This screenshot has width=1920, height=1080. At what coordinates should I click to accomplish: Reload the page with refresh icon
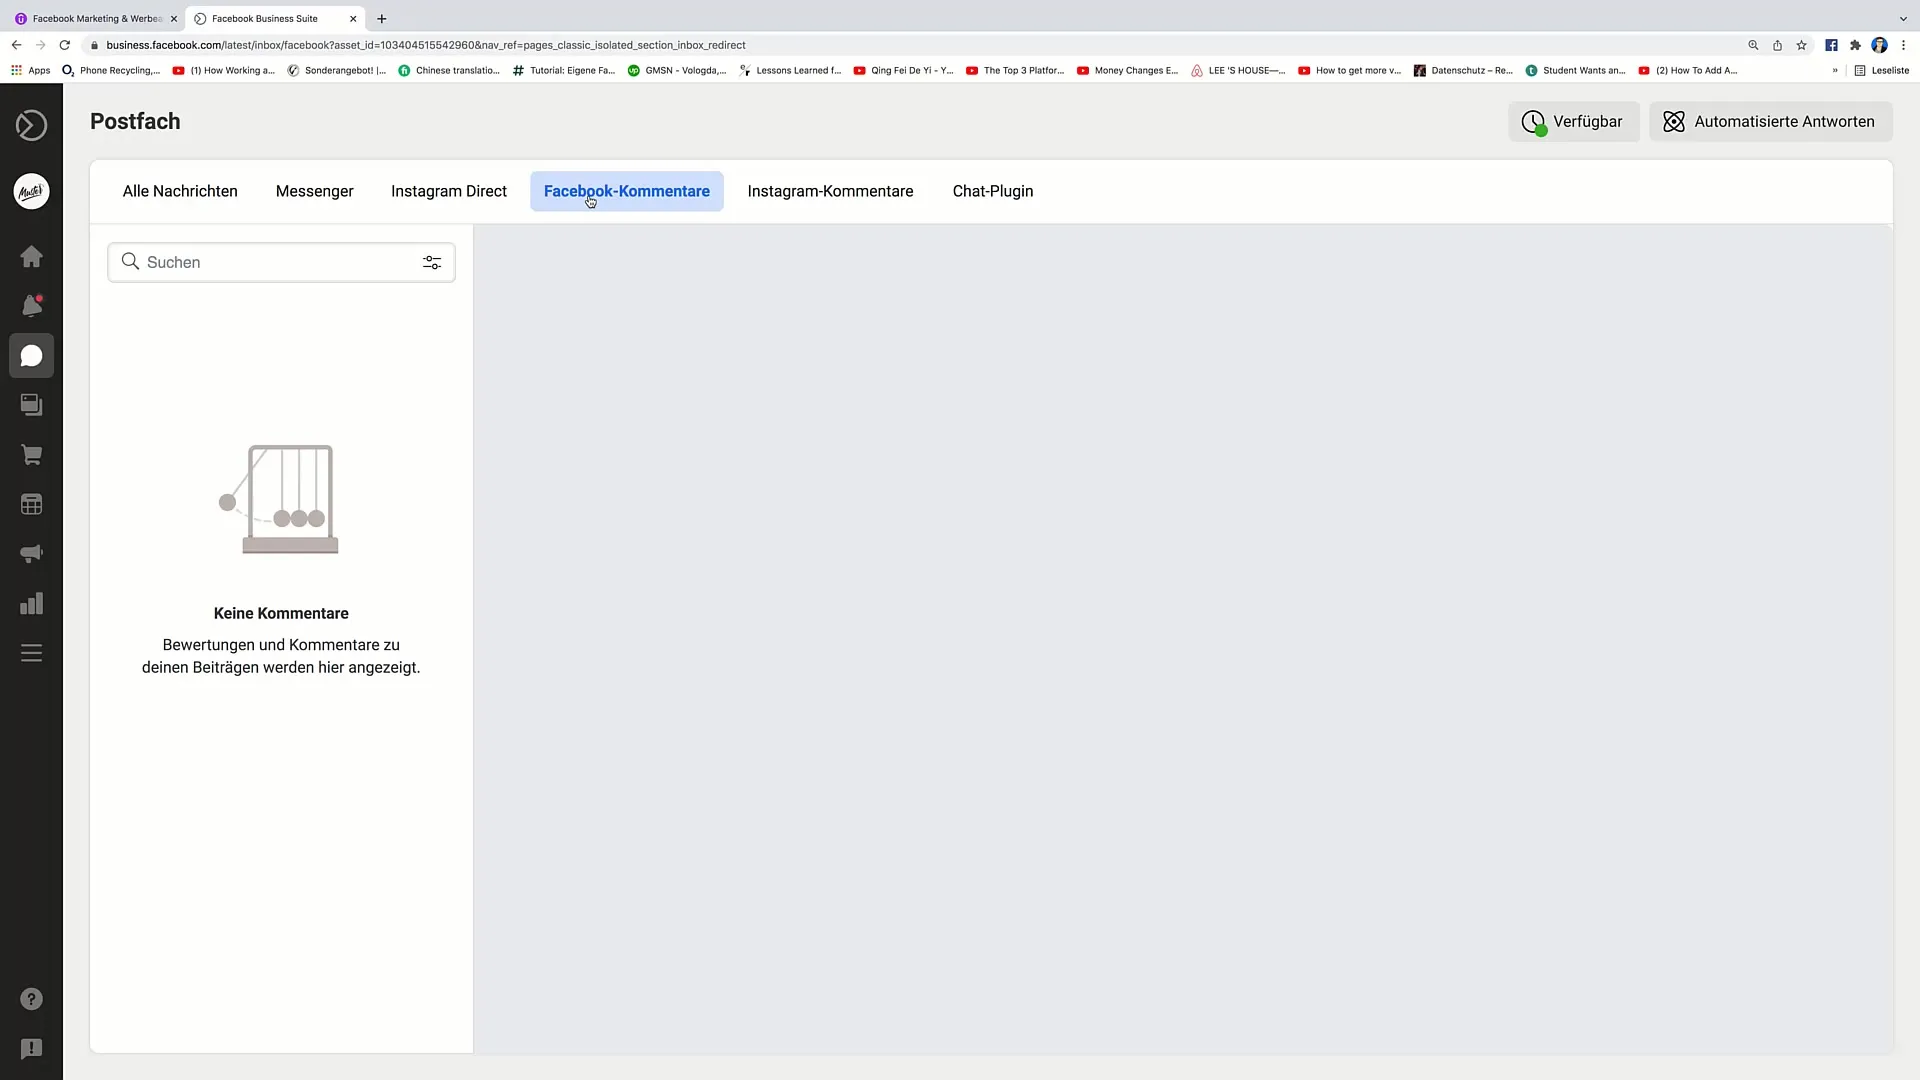tap(64, 45)
